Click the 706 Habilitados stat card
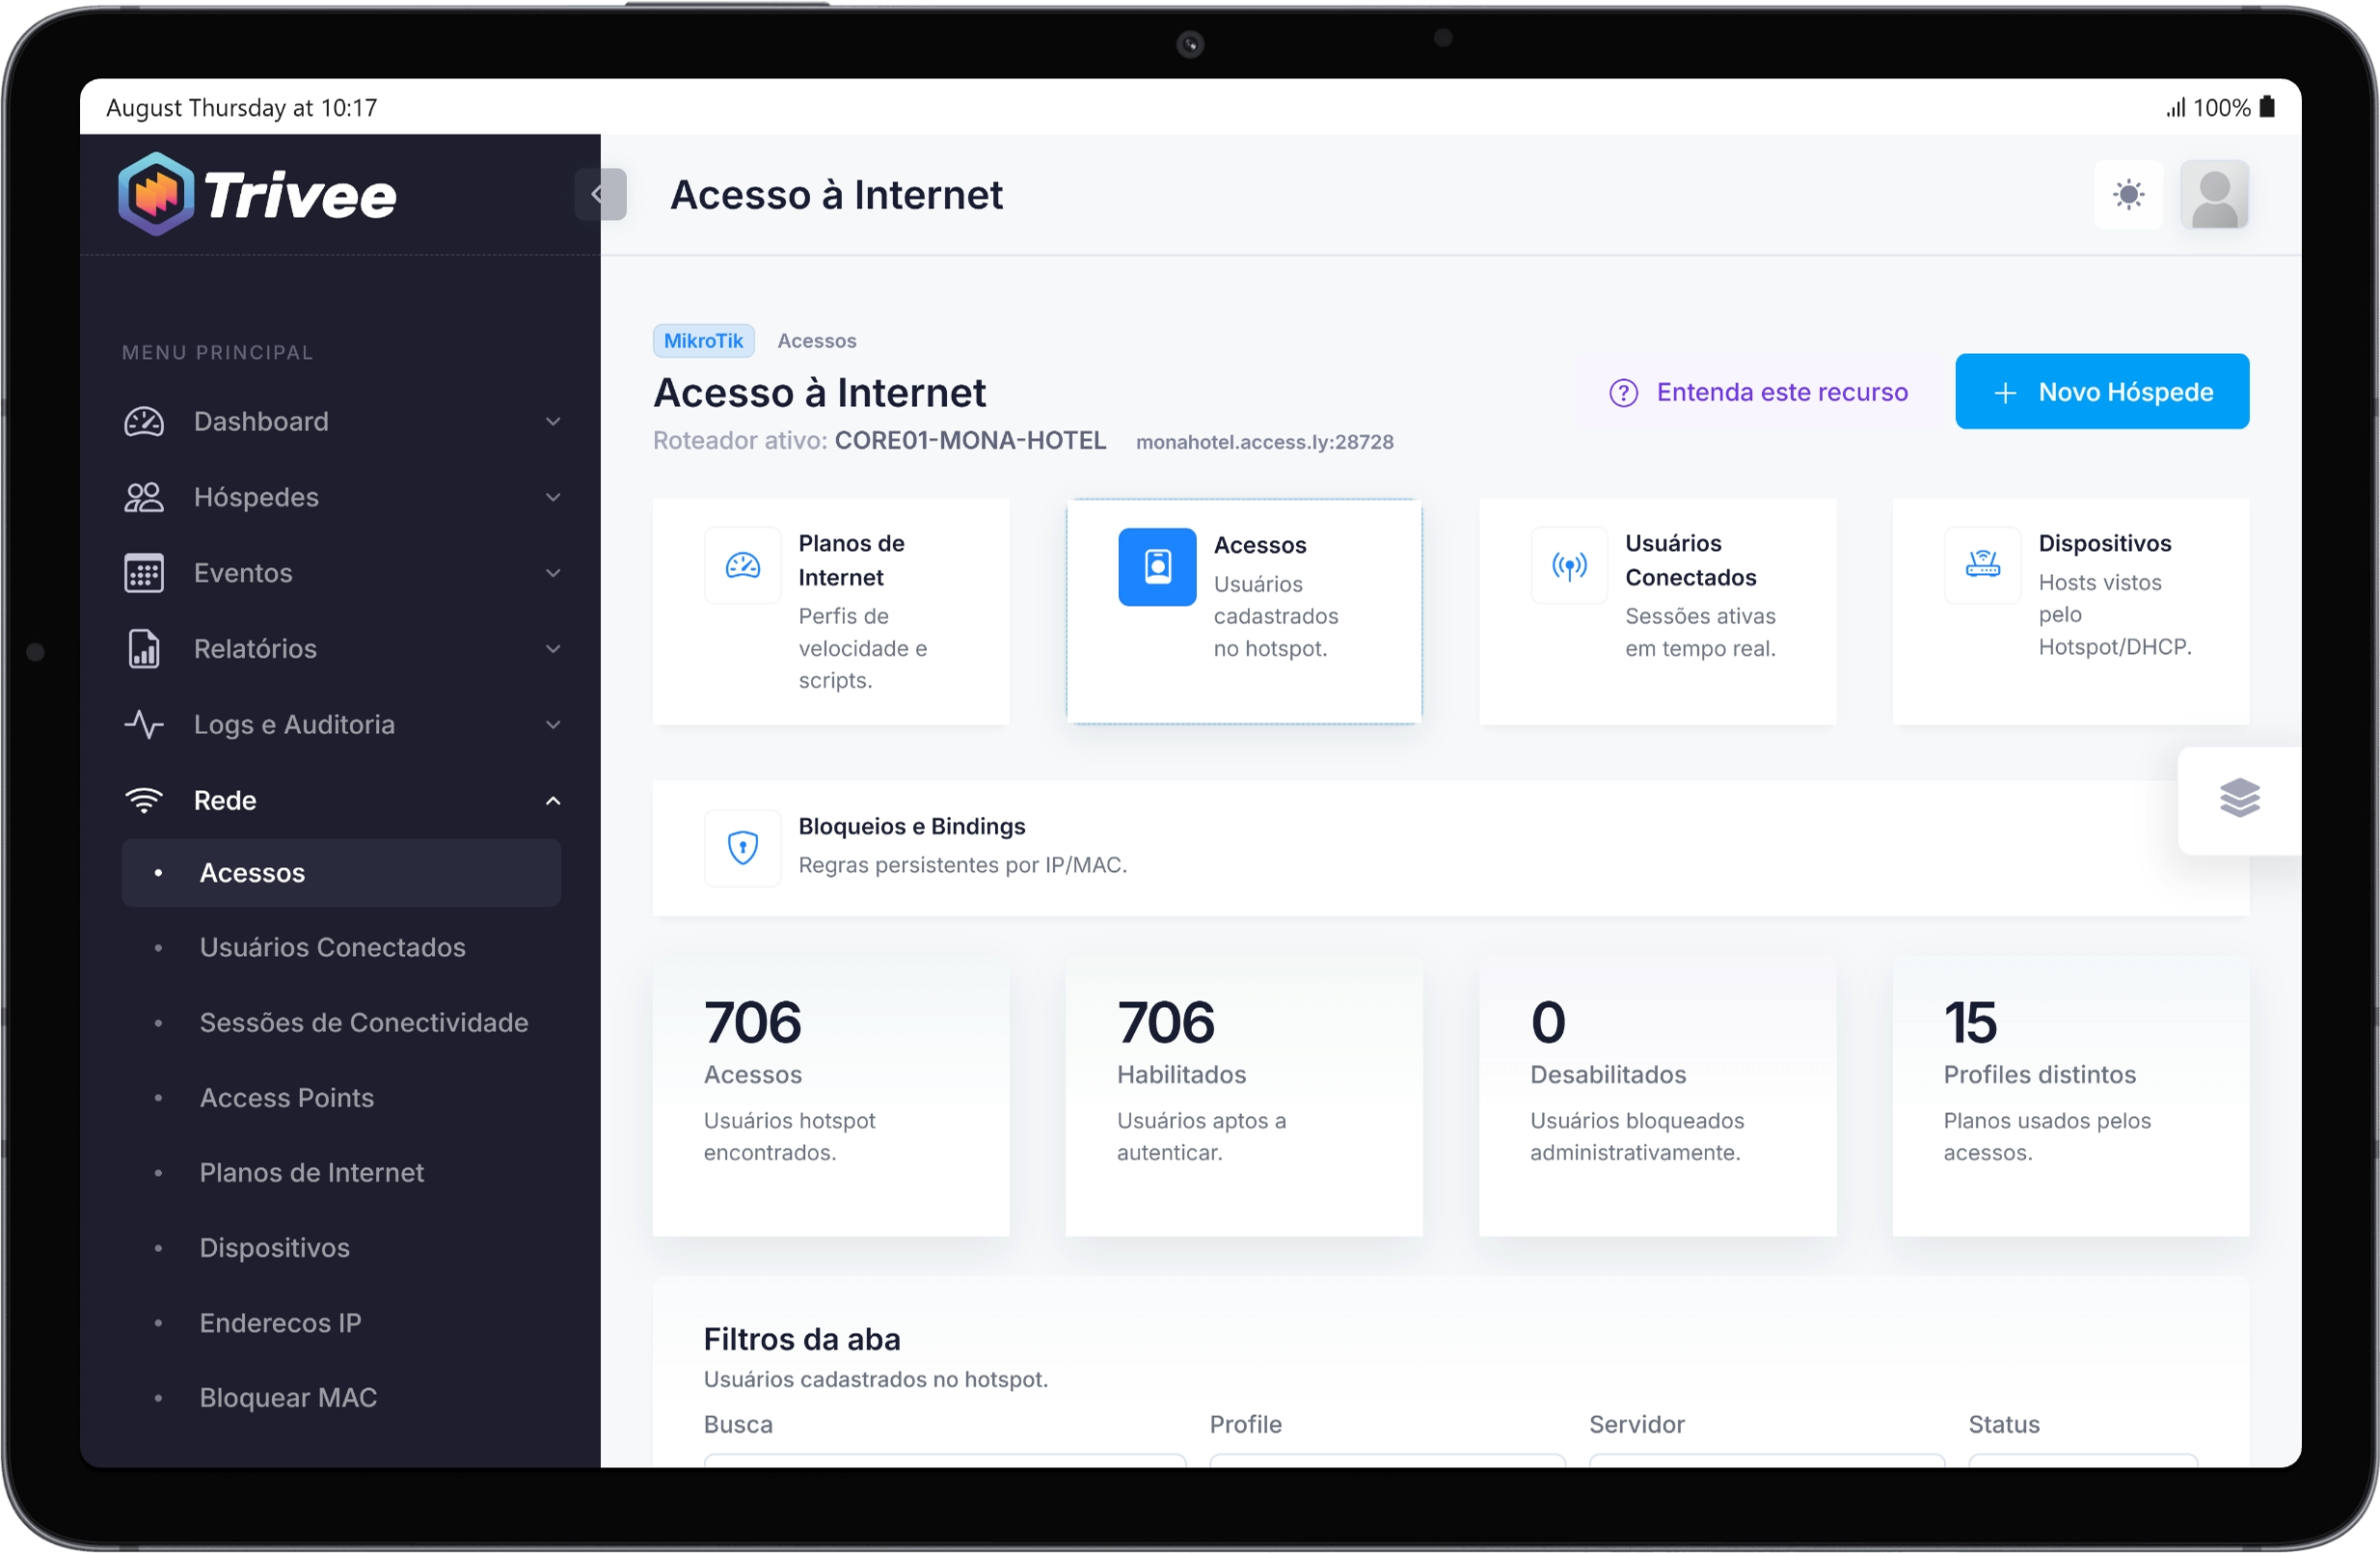This screenshot has height=1553, width=2380. pyautogui.click(x=1244, y=1097)
